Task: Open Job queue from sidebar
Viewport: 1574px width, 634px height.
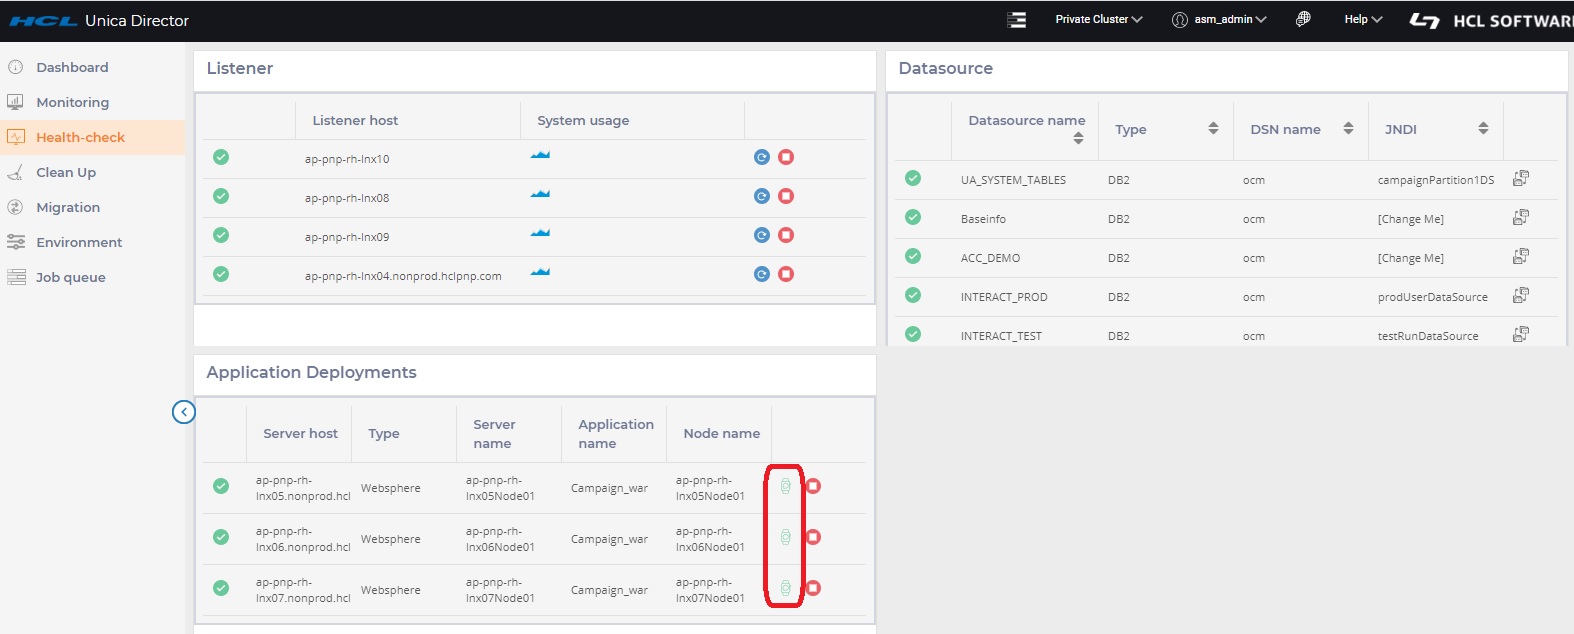Action: pyautogui.click(x=70, y=277)
